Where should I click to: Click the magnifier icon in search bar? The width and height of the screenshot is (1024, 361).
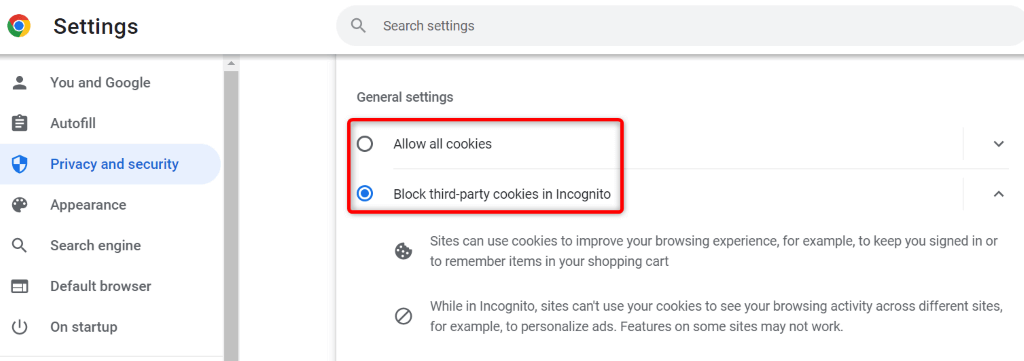click(358, 25)
